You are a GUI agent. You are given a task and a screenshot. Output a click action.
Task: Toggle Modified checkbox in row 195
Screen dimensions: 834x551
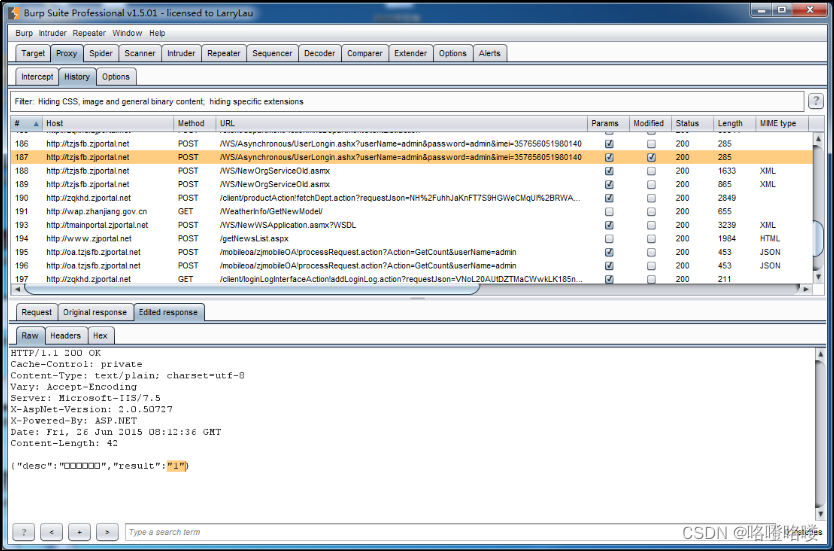click(651, 252)
